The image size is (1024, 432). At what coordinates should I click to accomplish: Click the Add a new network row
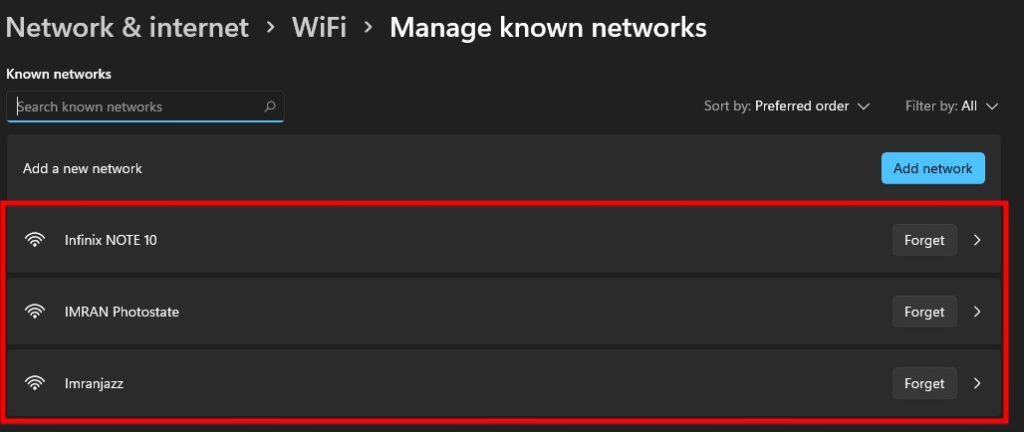504,168
